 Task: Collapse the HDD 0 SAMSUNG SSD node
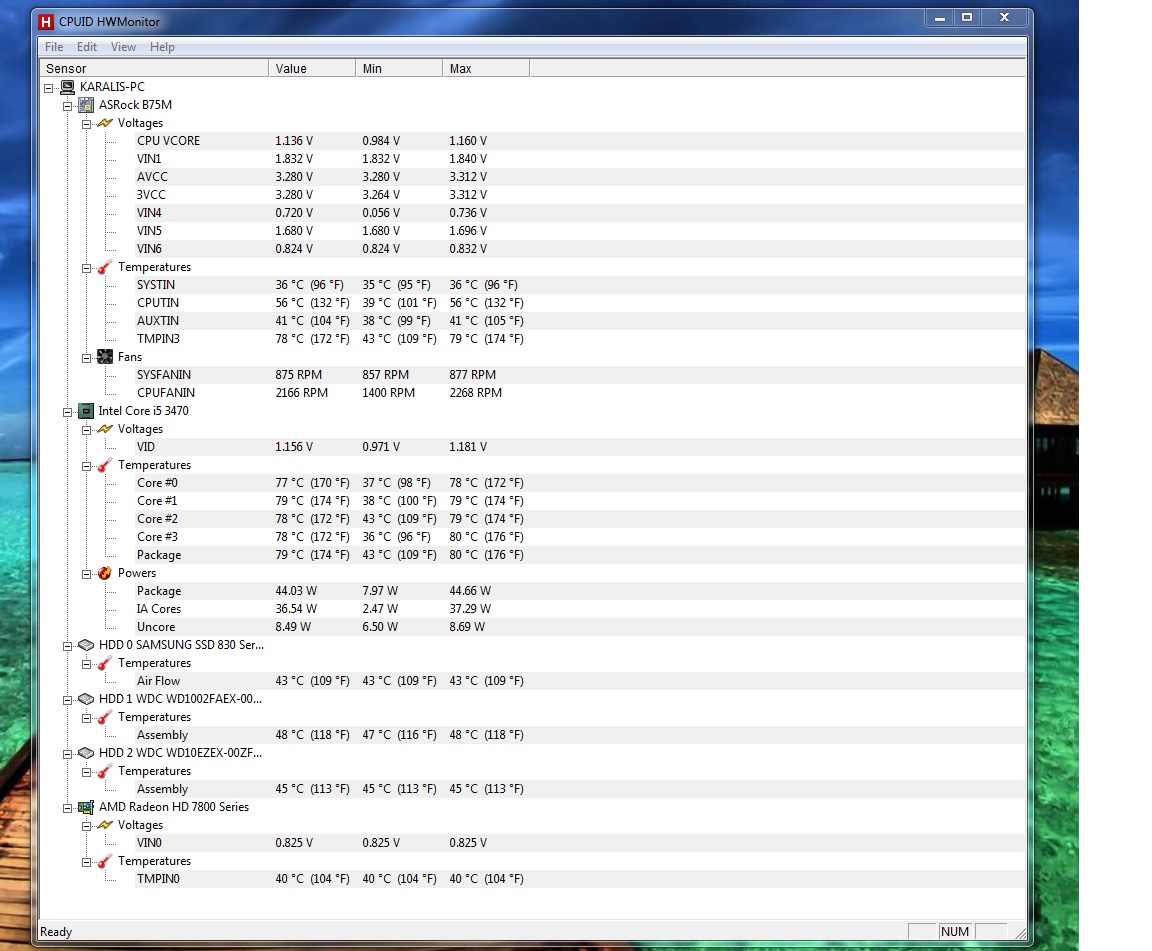68,646
